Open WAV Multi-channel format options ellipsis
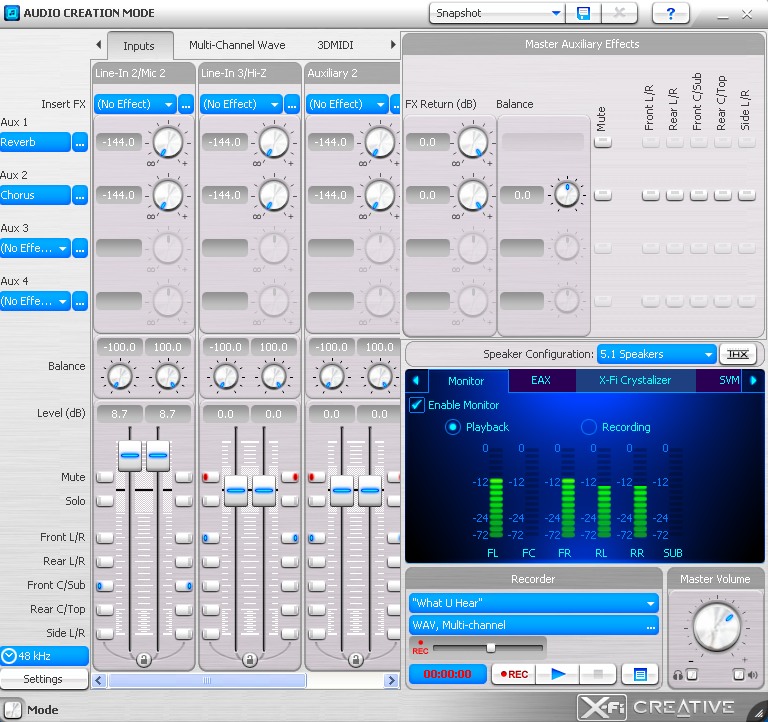The height and width of the screenshot is (722, 768). 650,626
